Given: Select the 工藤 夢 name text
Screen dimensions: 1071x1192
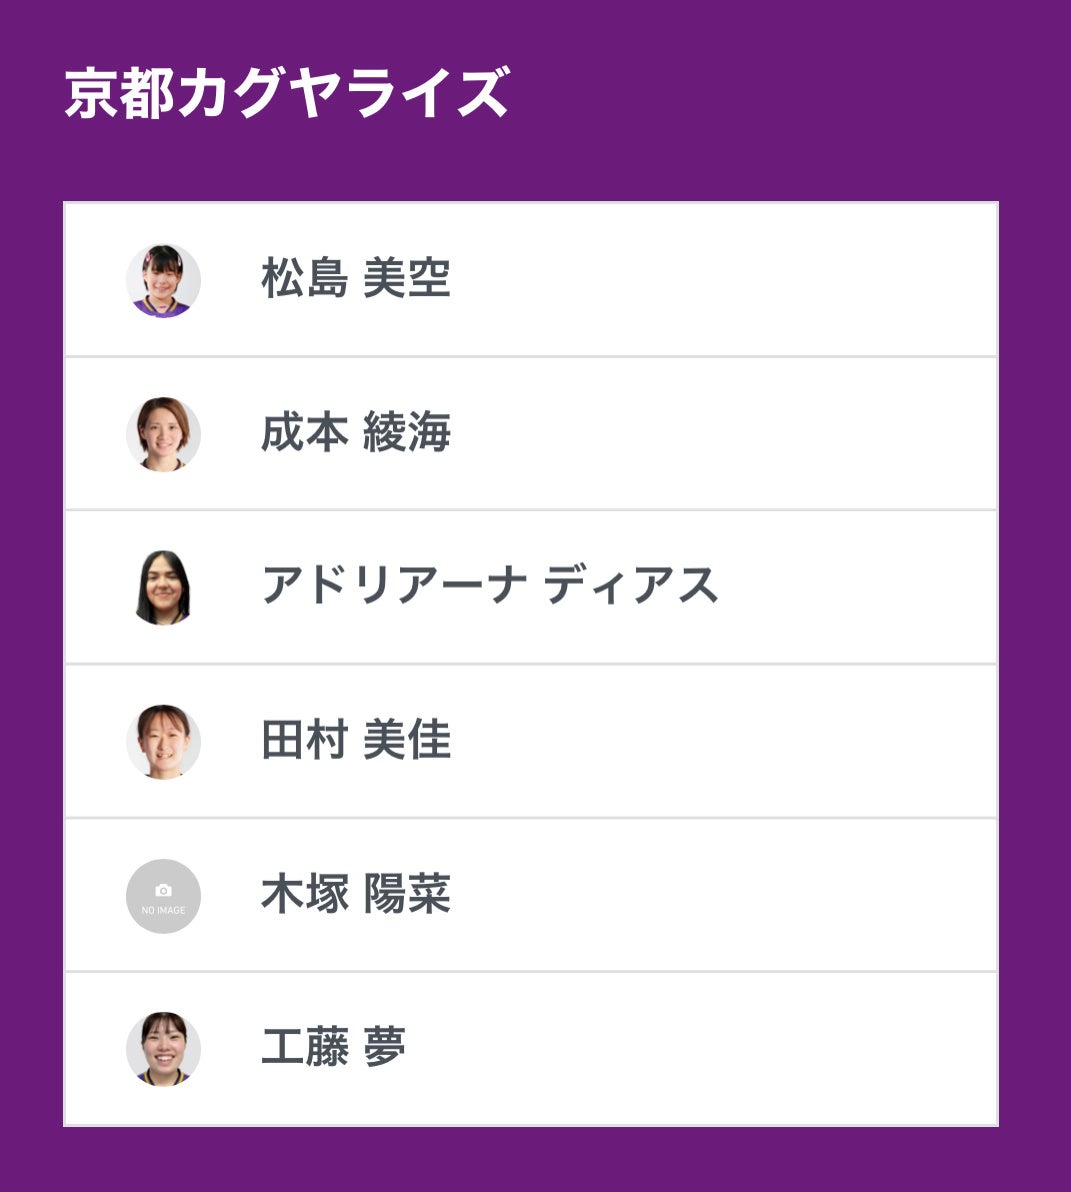Looking at the screenshot, I should (x=333, y=1048).
